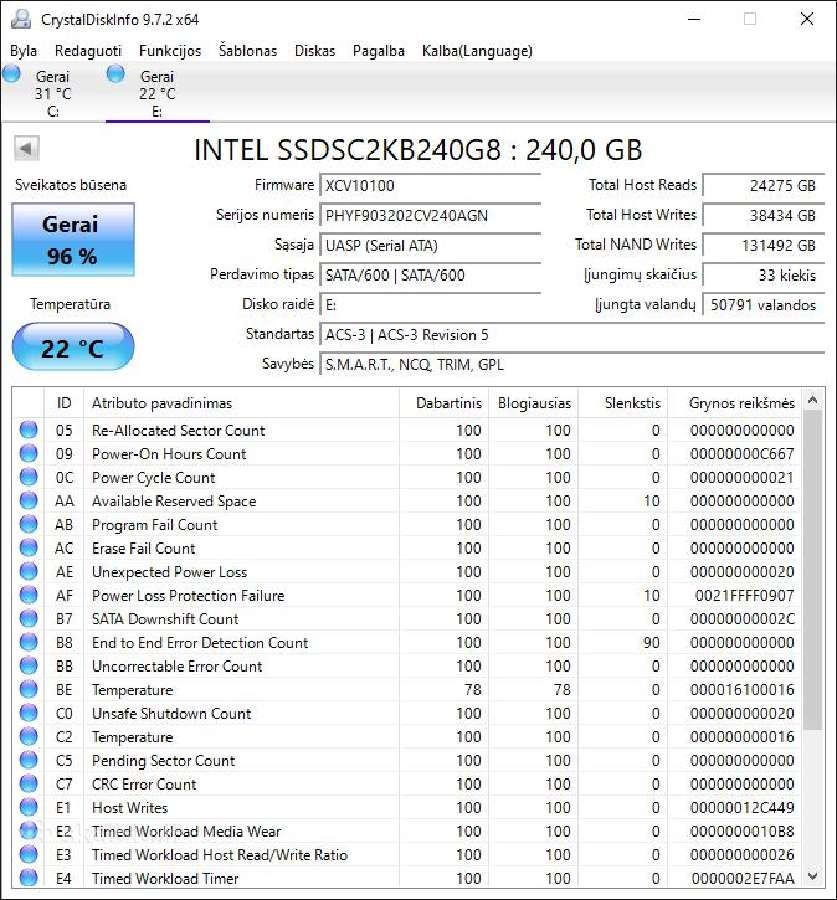Click the Sąsaja field UASP (Serial ATA)
The height and width of the screenshot is (900, 837).
coord(430,246)
